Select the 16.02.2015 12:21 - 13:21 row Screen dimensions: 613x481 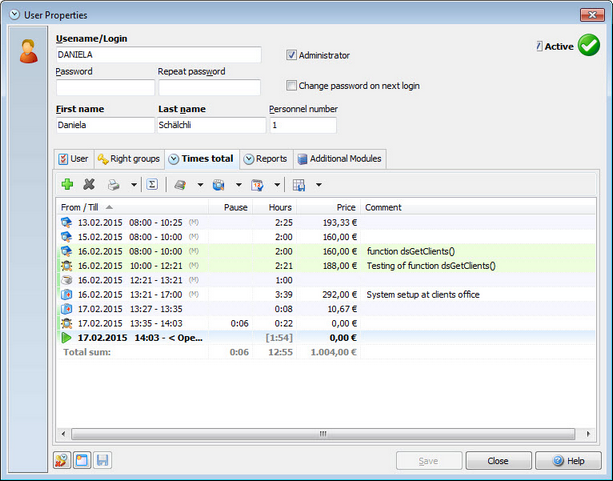tap(326, 280)
